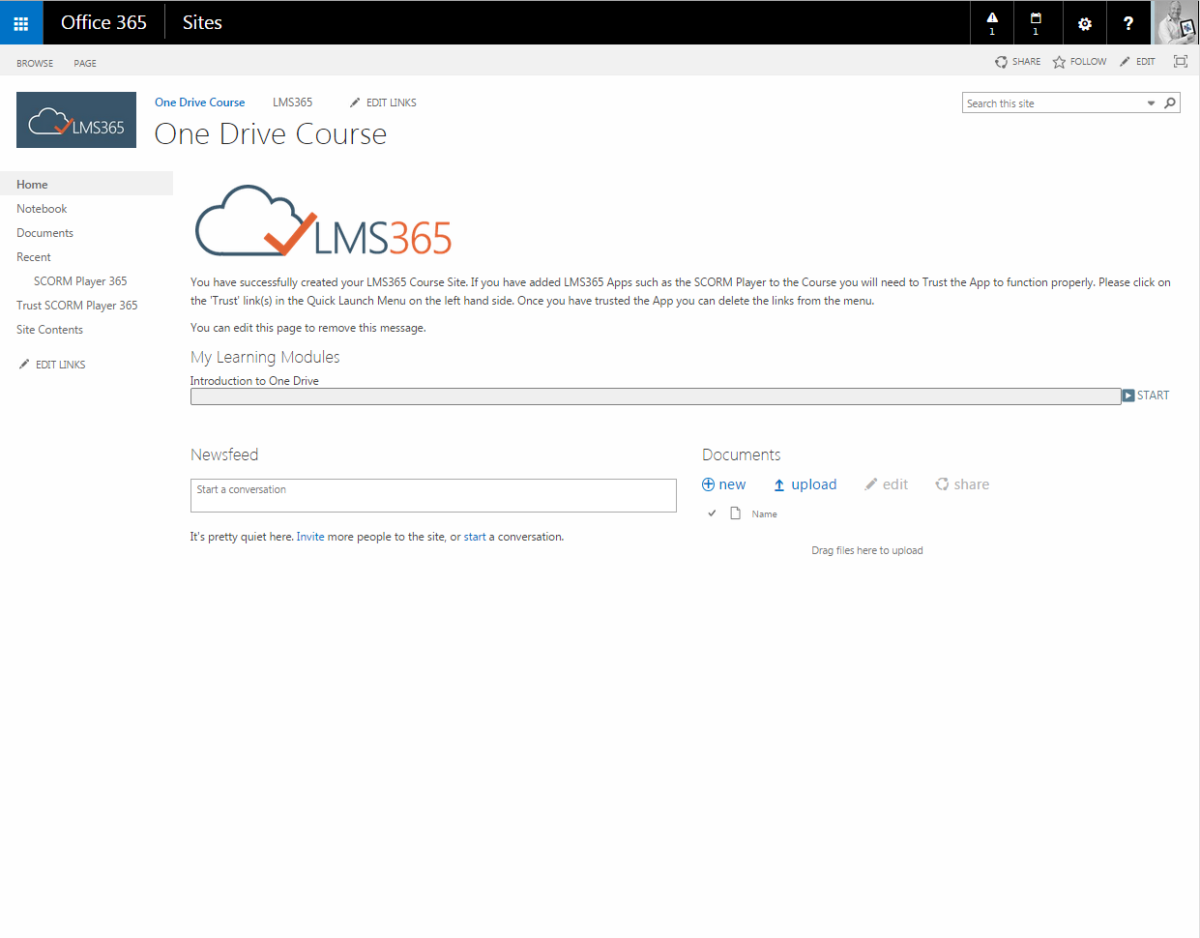This screenshot has width=1200, height=938.
Task: Toggle the select-all checkmark in Documents
Action: click(712, 514)
